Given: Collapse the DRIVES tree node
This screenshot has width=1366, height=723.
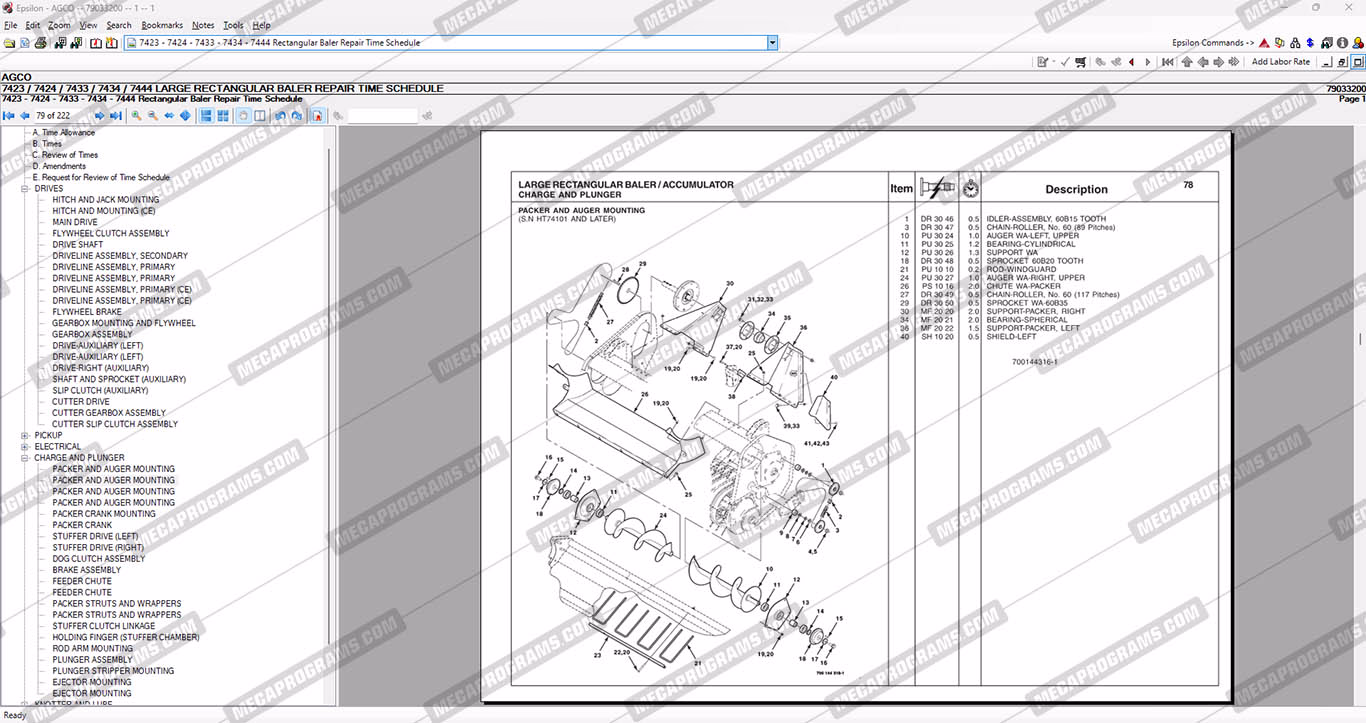Looking at the screenshot, I should [x=25, y=189].
